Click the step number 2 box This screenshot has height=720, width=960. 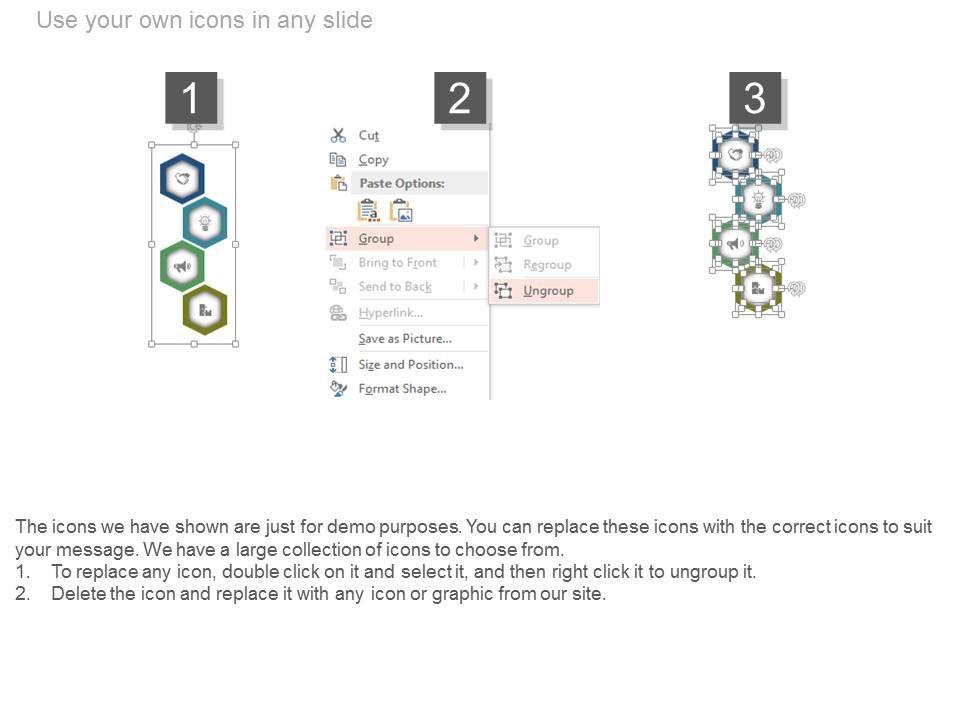[x=460, y=98]
